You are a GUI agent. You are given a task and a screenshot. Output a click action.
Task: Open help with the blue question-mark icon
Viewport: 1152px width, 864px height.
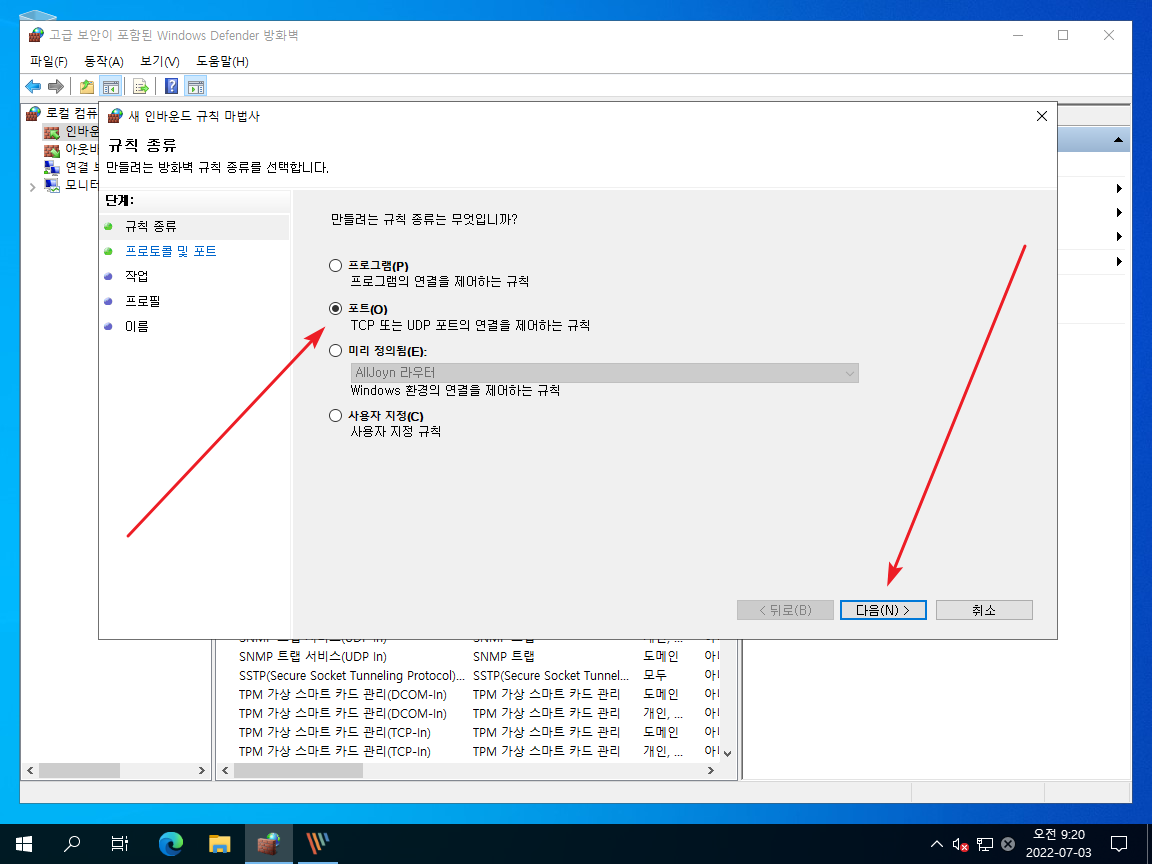tap(171, 87)
